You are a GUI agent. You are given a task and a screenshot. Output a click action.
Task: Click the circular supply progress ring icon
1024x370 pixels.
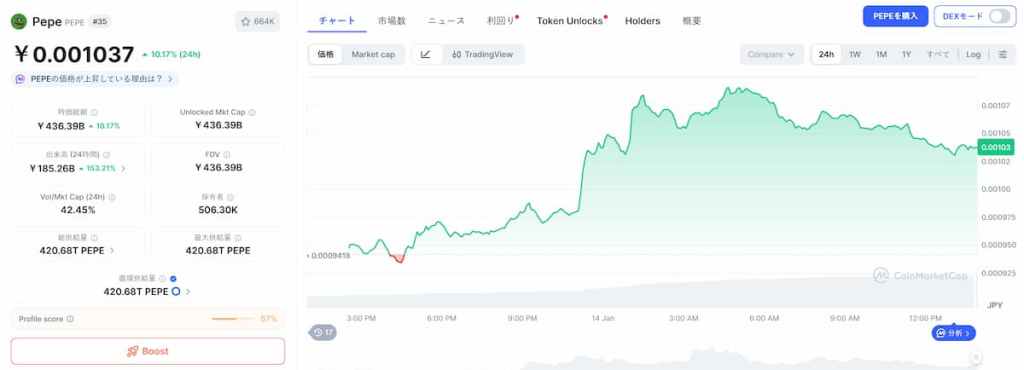click(176, 292)
